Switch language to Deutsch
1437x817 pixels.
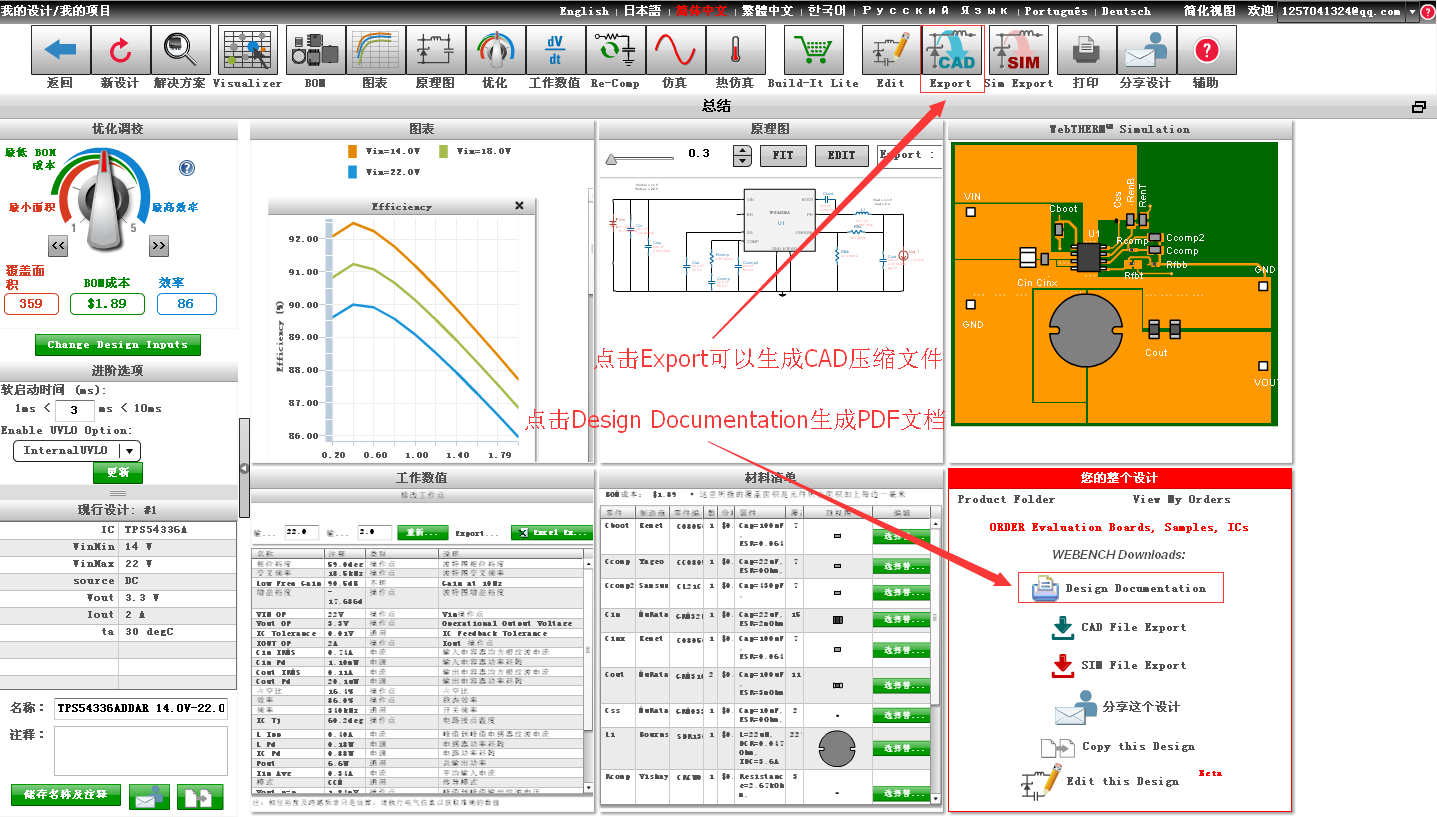pos(1126,11)
